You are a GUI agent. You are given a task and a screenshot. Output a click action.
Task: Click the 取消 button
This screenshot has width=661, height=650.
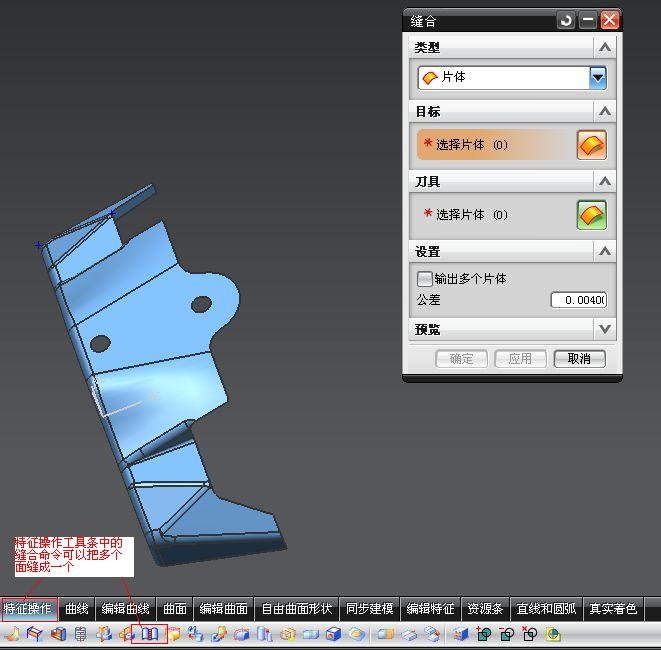pos(579,359)
